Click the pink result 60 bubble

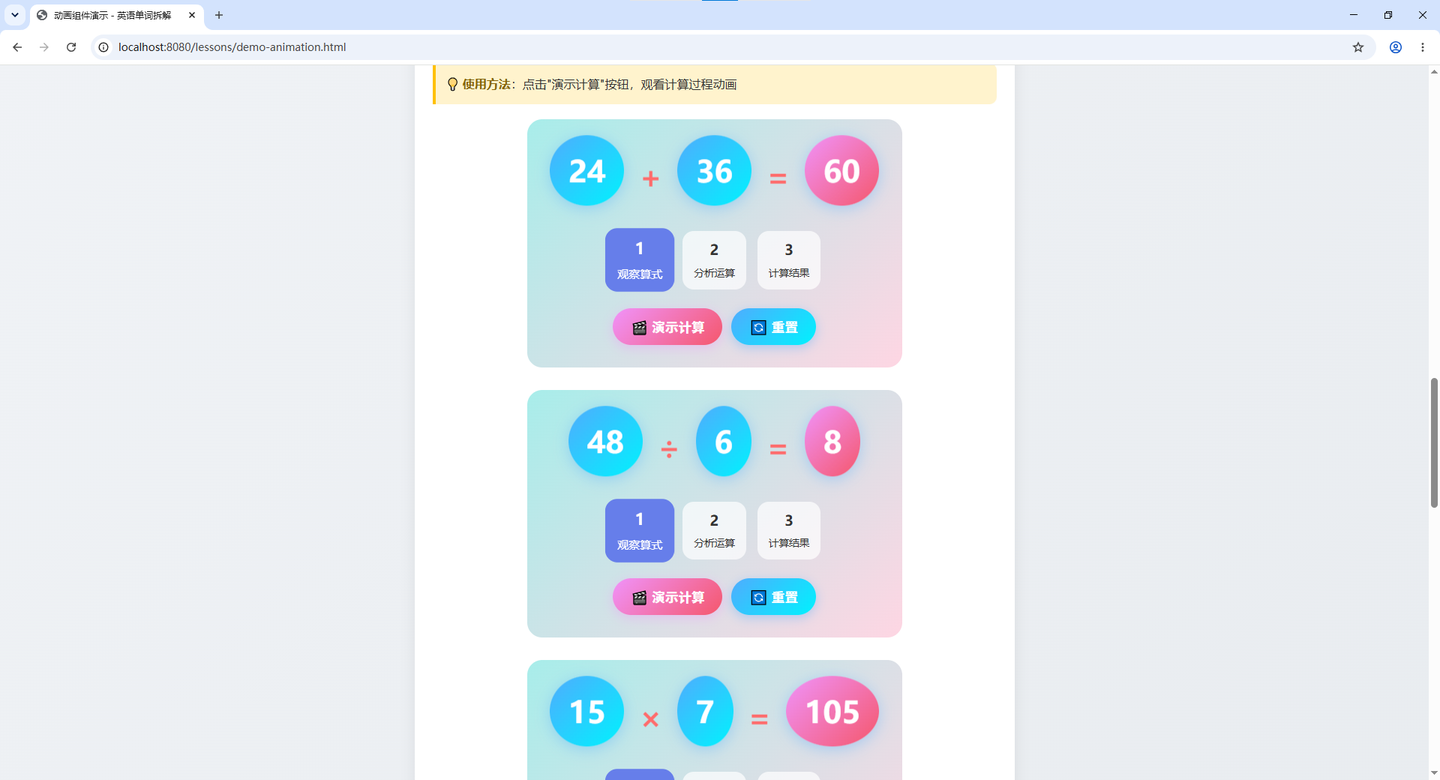(x=842, y=171)
